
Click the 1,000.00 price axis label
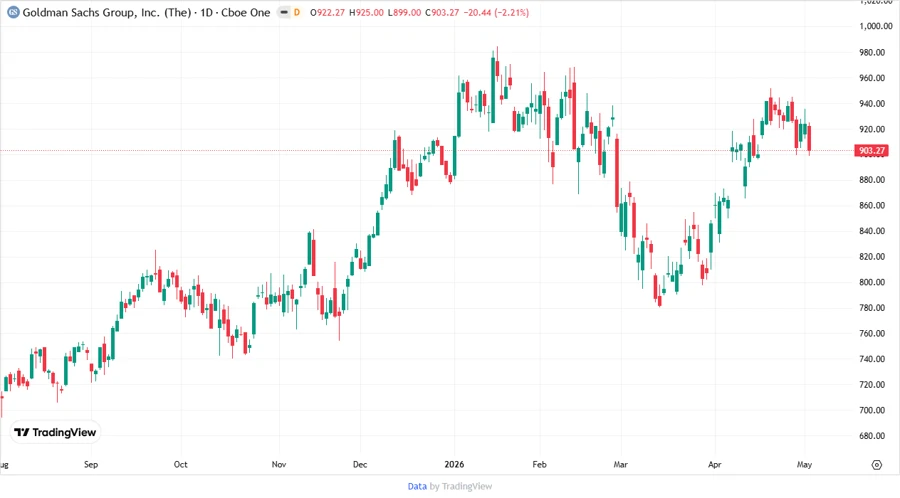click(x=876, y=26)
